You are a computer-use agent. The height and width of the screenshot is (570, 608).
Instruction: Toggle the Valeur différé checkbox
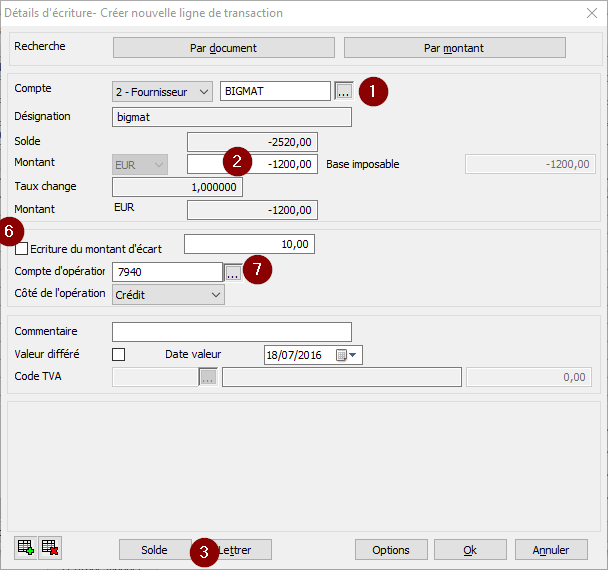click(x=119, y=354)
